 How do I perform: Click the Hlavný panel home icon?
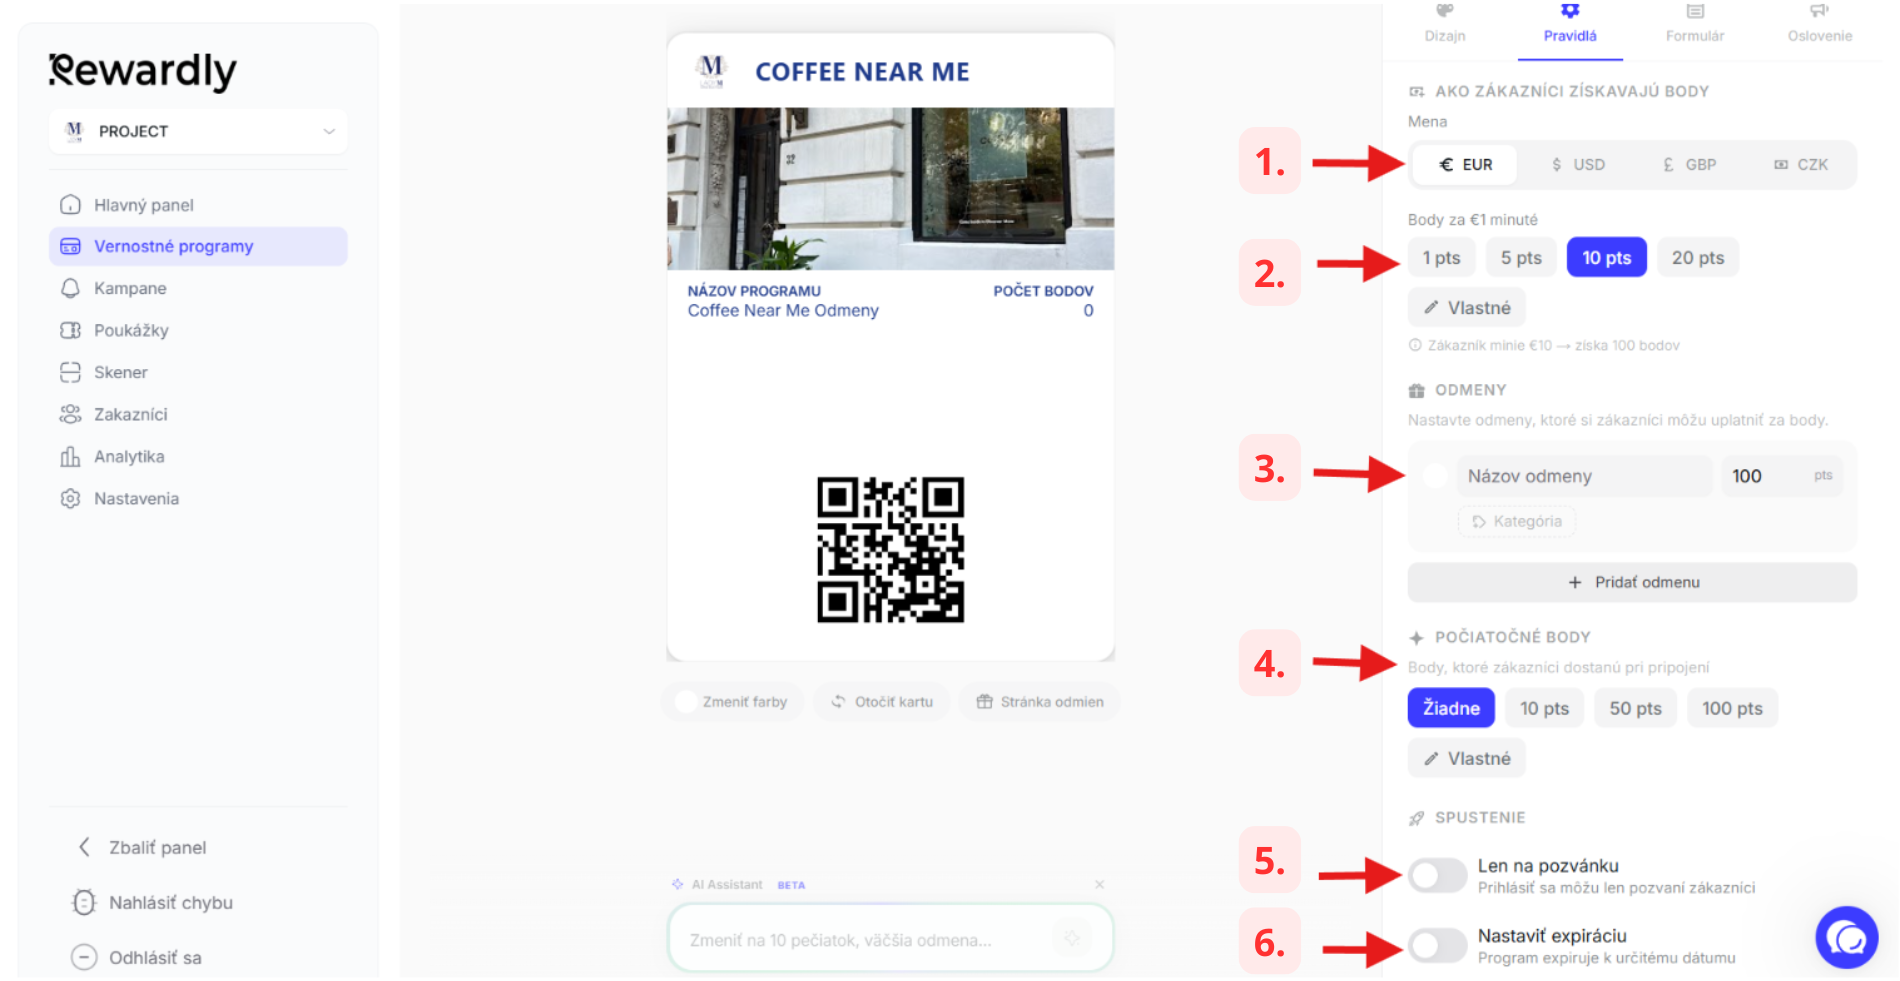(x=70, y=205)
